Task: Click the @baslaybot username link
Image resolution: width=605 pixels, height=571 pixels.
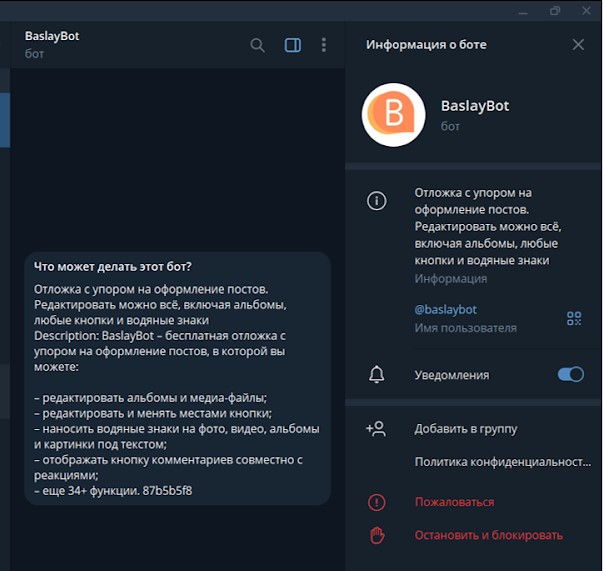Action: (445, 310)
